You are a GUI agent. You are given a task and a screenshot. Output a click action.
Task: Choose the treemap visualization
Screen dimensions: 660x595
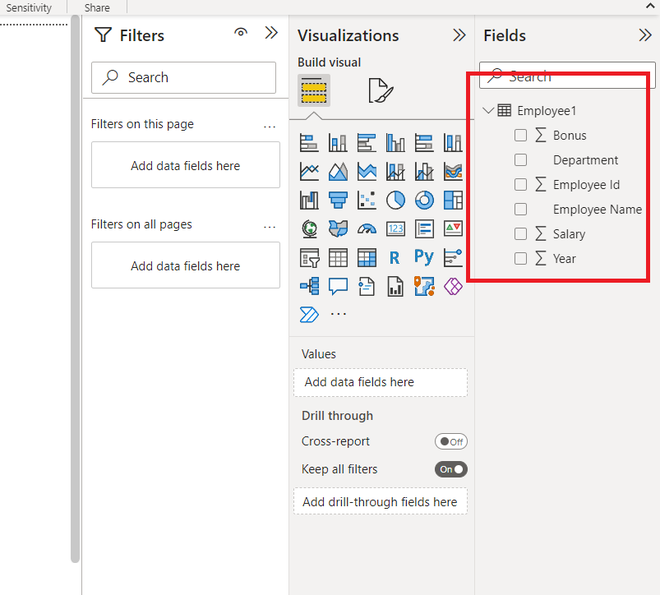pos(453,200)
